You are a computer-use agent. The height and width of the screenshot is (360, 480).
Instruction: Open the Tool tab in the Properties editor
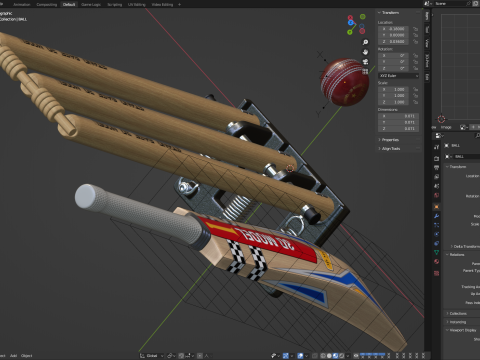(x=436, y=147)
